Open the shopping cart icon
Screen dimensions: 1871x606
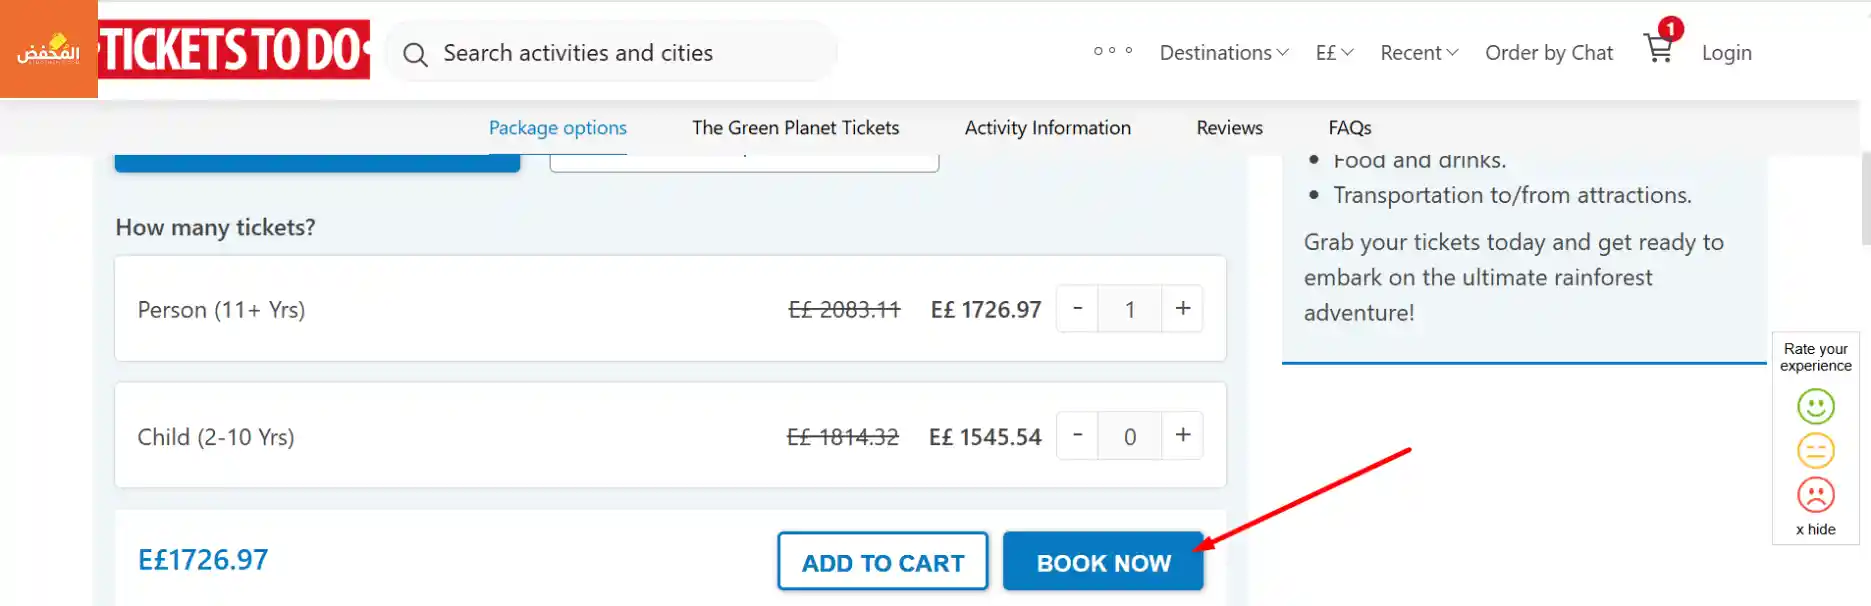point(1659,48)
